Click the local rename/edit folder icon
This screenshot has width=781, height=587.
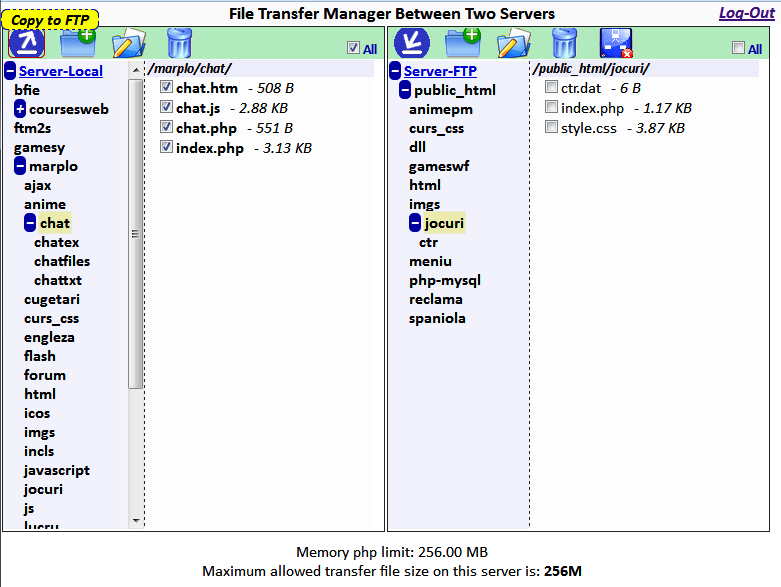[x=129, y=43]
